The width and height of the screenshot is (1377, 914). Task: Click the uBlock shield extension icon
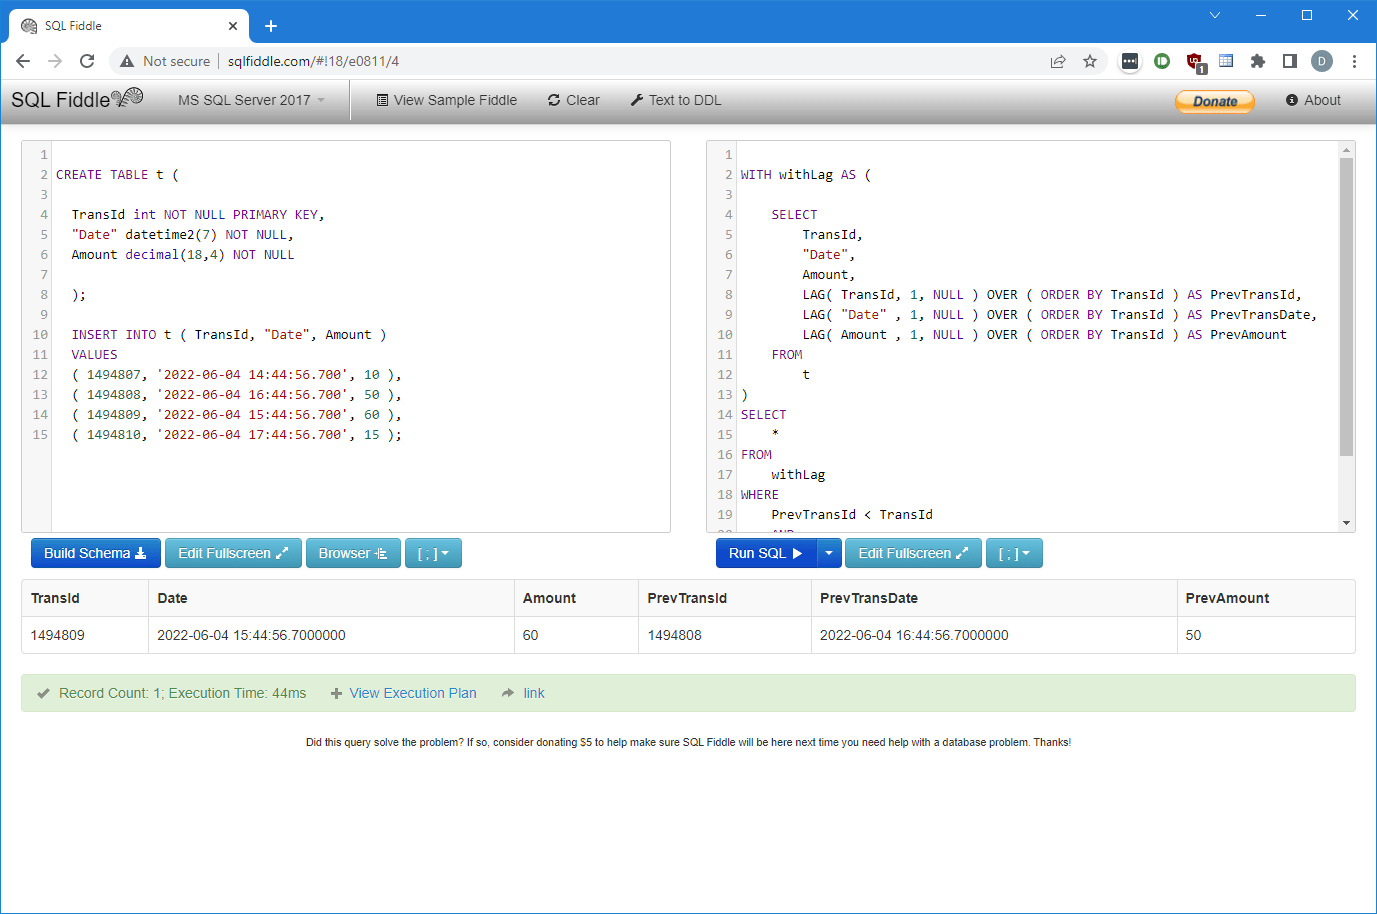point(1194,62)
